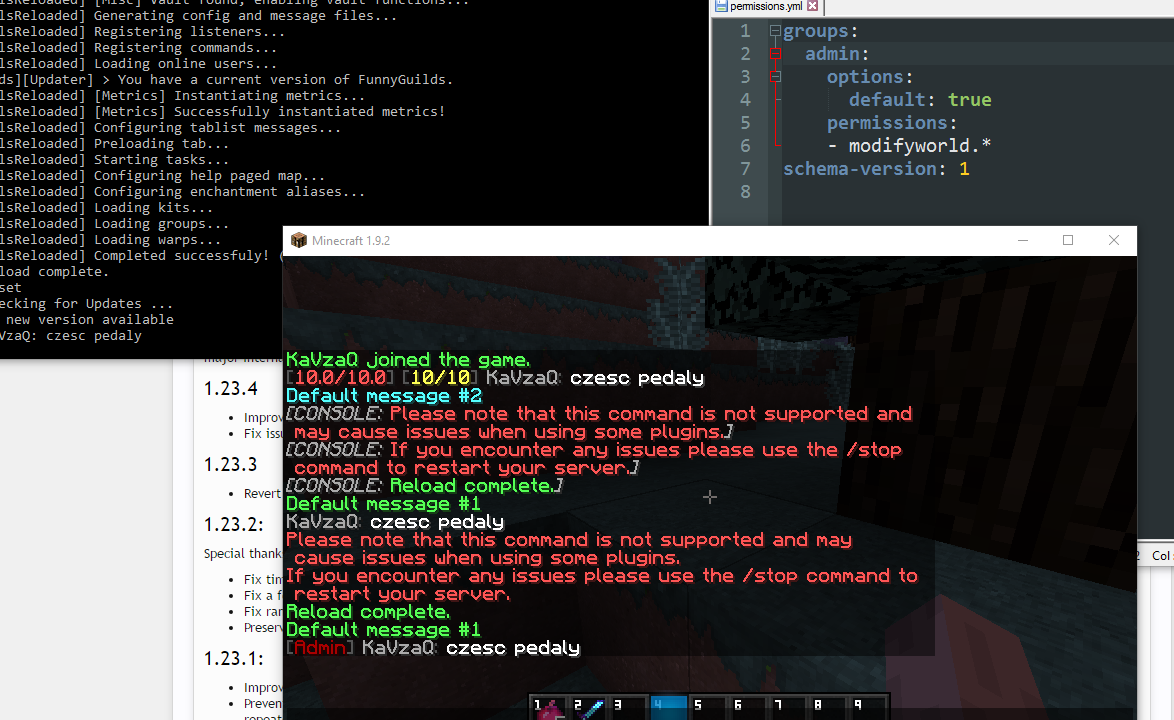1174x720 pixels.
Task: Click line number 4 in editor margin
Action: pyautogui.click(x=745, y=100)
